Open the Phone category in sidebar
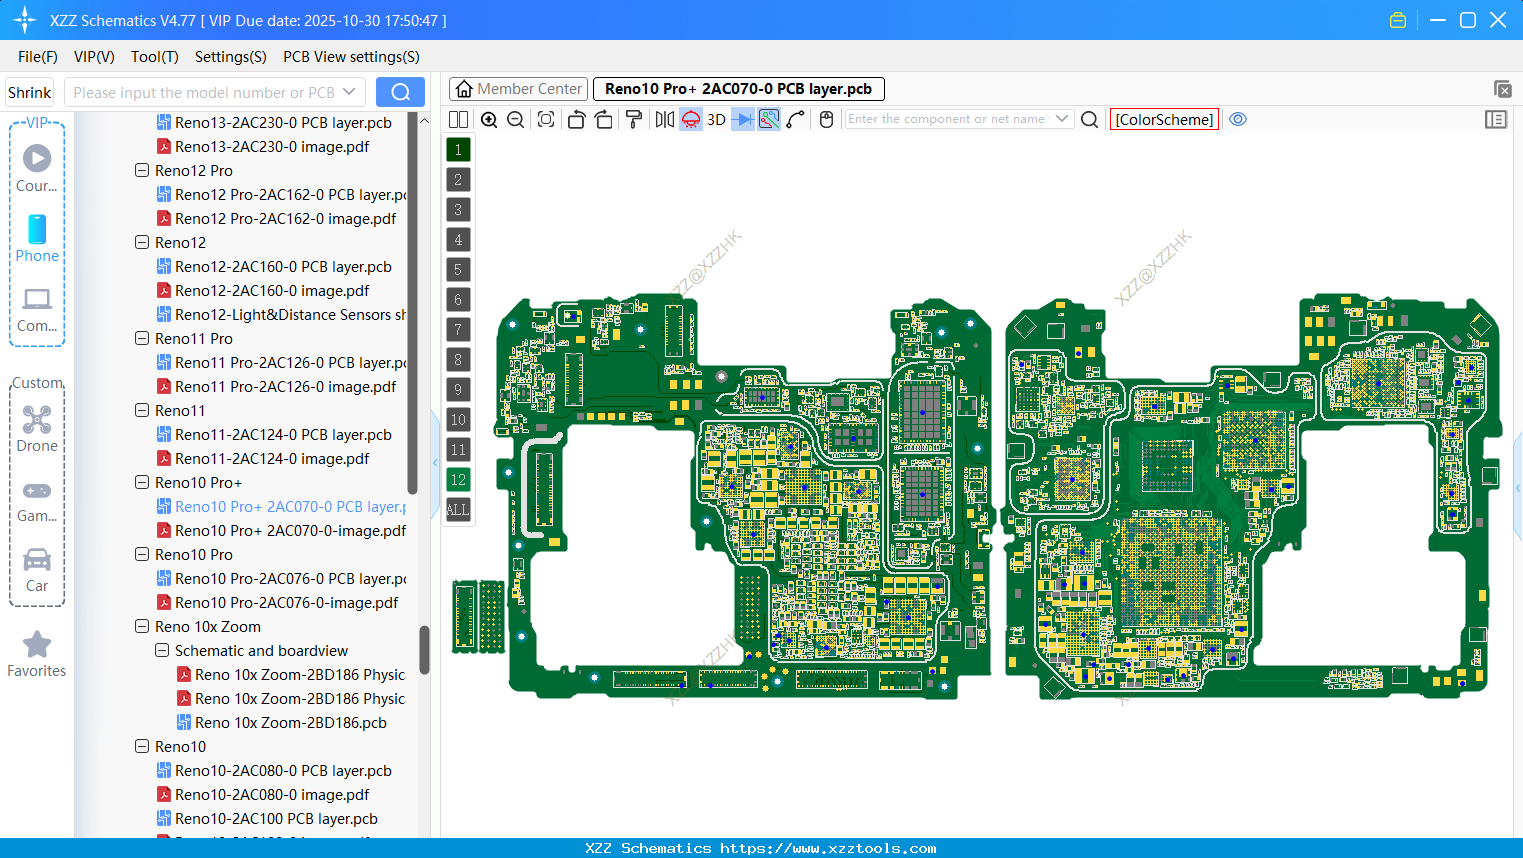The image size is (1523, 858). (37, 238)
